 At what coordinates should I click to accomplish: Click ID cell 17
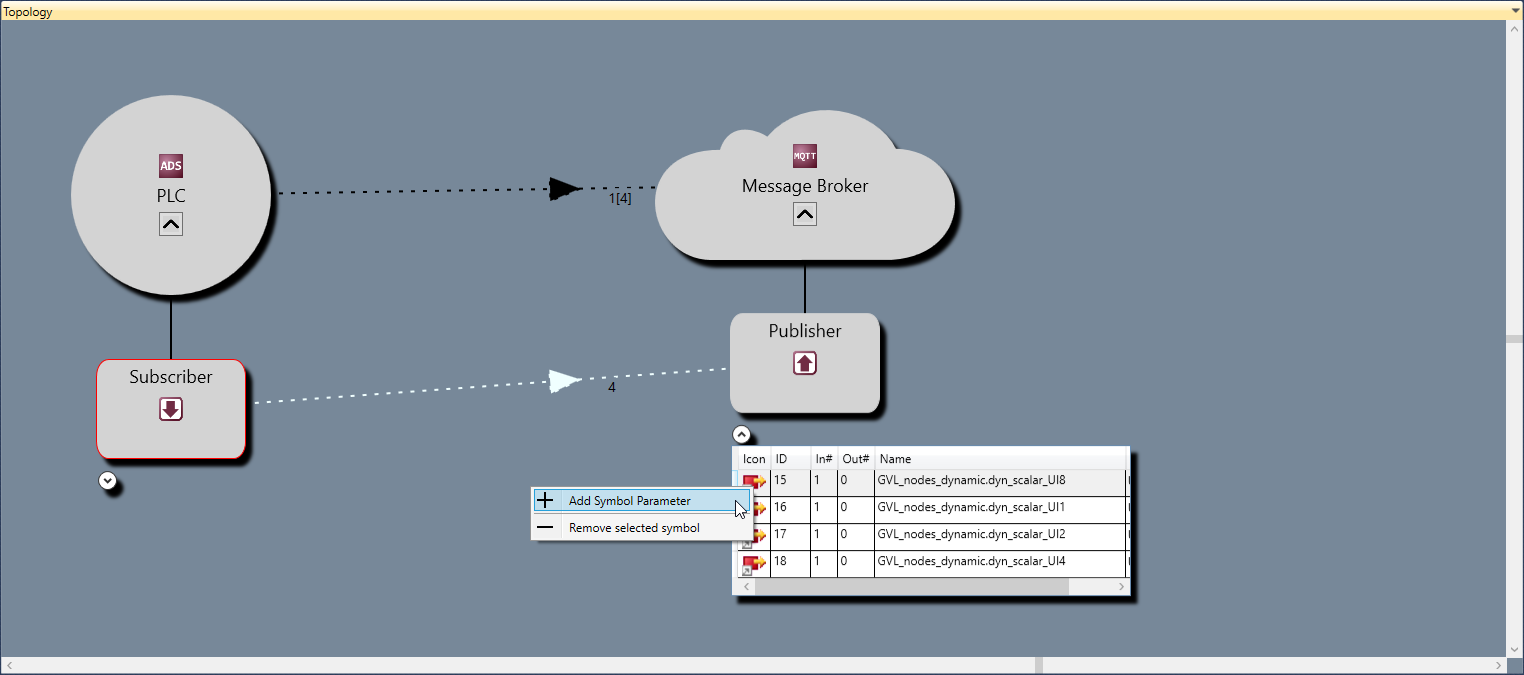tap(791, 537)
